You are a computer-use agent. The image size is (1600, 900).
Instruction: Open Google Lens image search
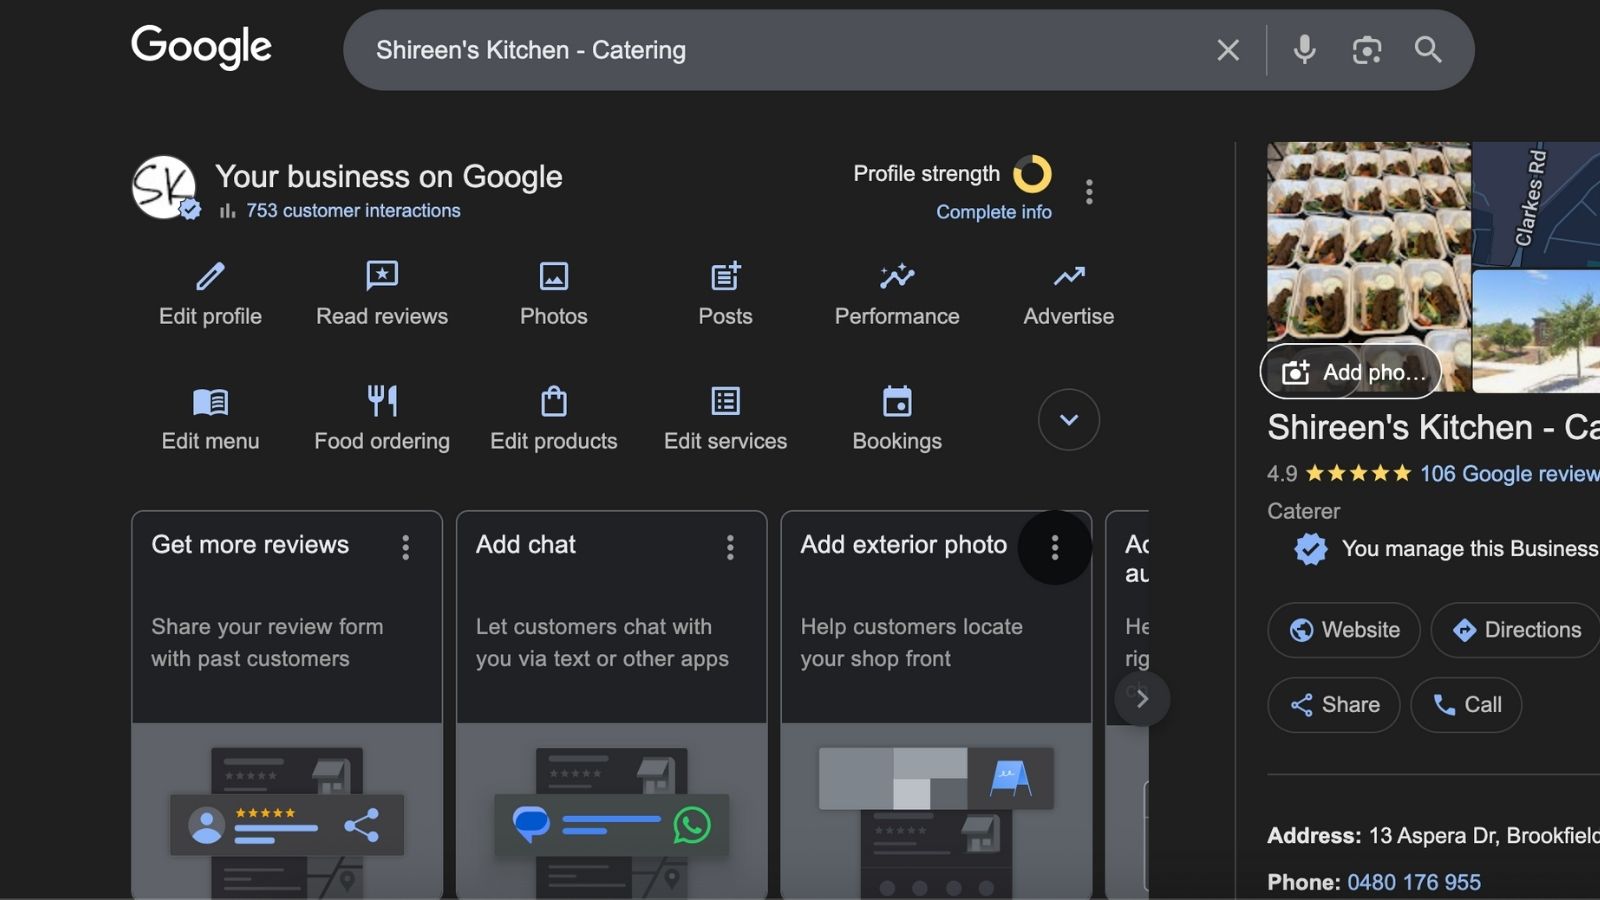click(1367, 50)
